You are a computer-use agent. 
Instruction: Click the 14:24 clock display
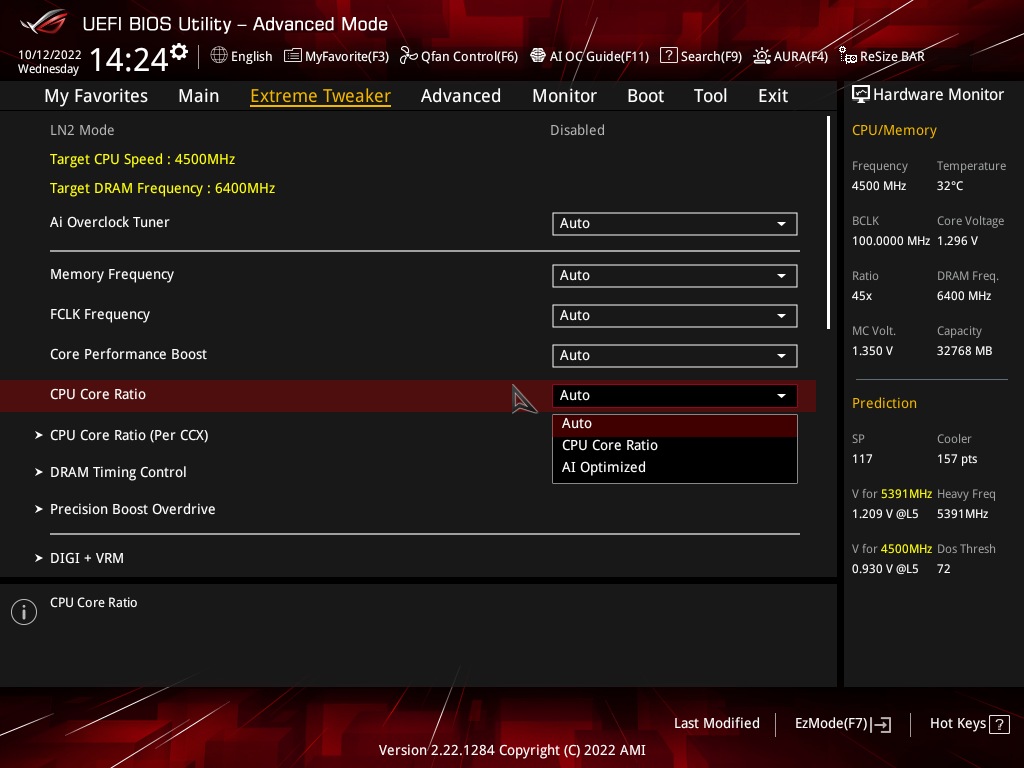pos(129,60)
